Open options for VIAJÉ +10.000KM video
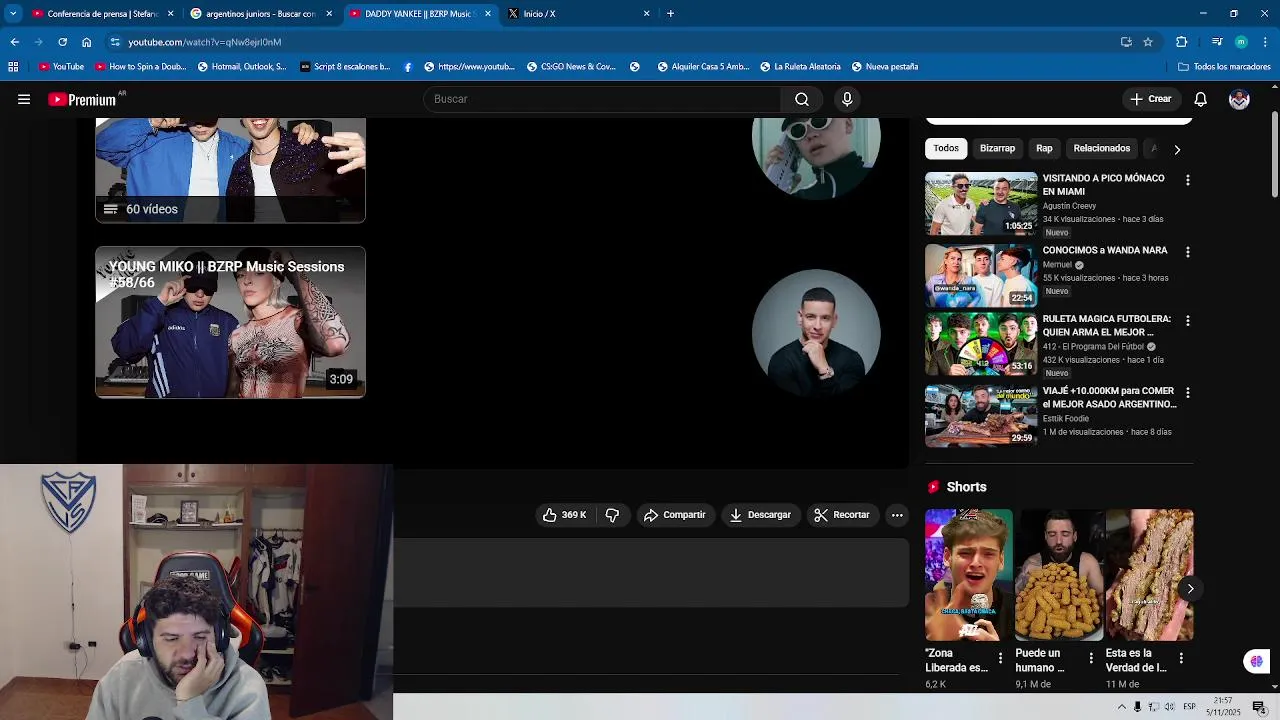Viewport: 1280px width, 720px height. [1187, 393]
